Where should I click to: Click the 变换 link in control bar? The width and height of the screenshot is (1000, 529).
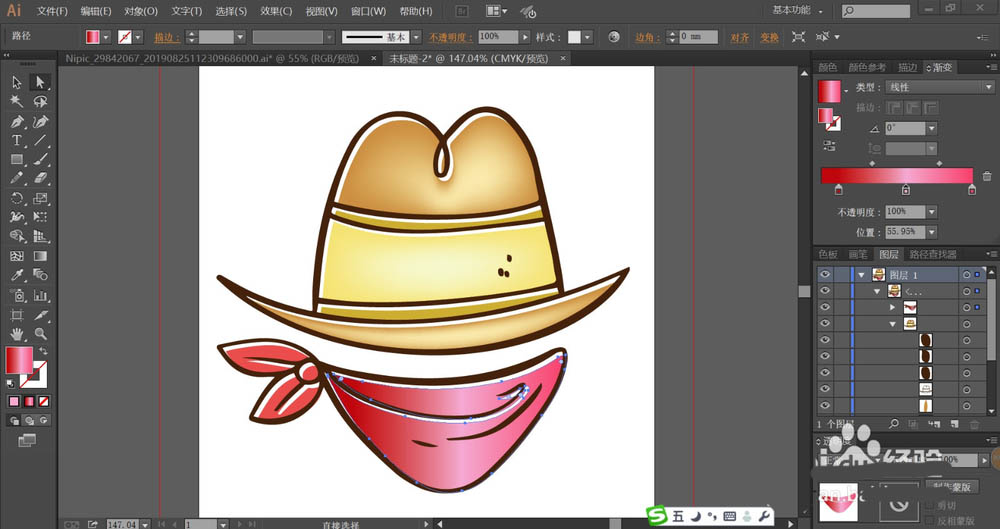click(768, 37)
